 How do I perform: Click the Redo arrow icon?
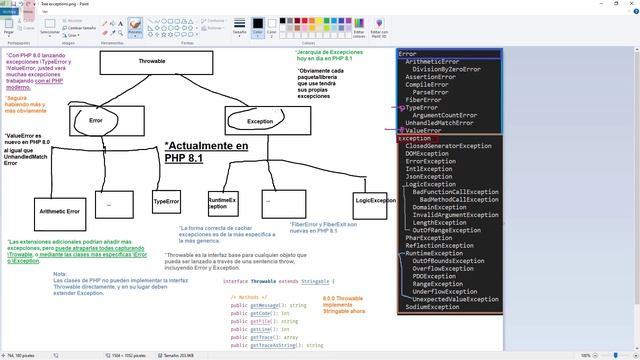28,4
